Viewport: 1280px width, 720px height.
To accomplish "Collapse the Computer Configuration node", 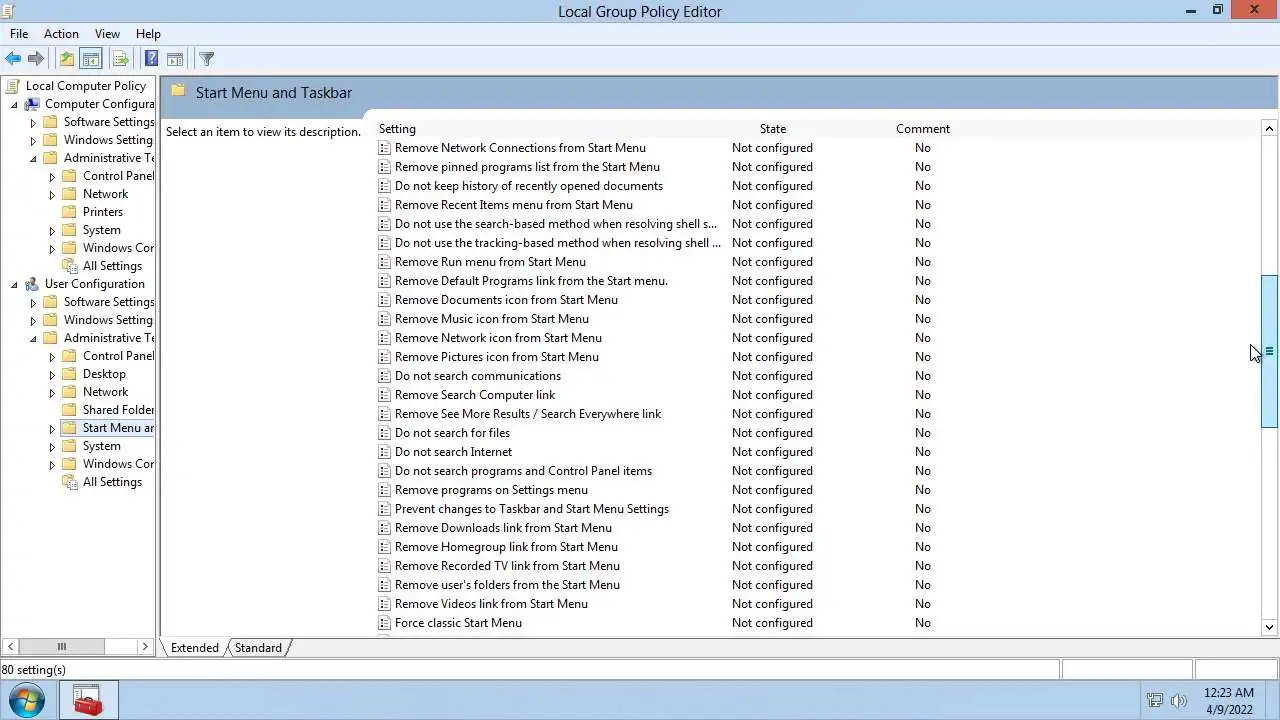I will tap(14, 104).
